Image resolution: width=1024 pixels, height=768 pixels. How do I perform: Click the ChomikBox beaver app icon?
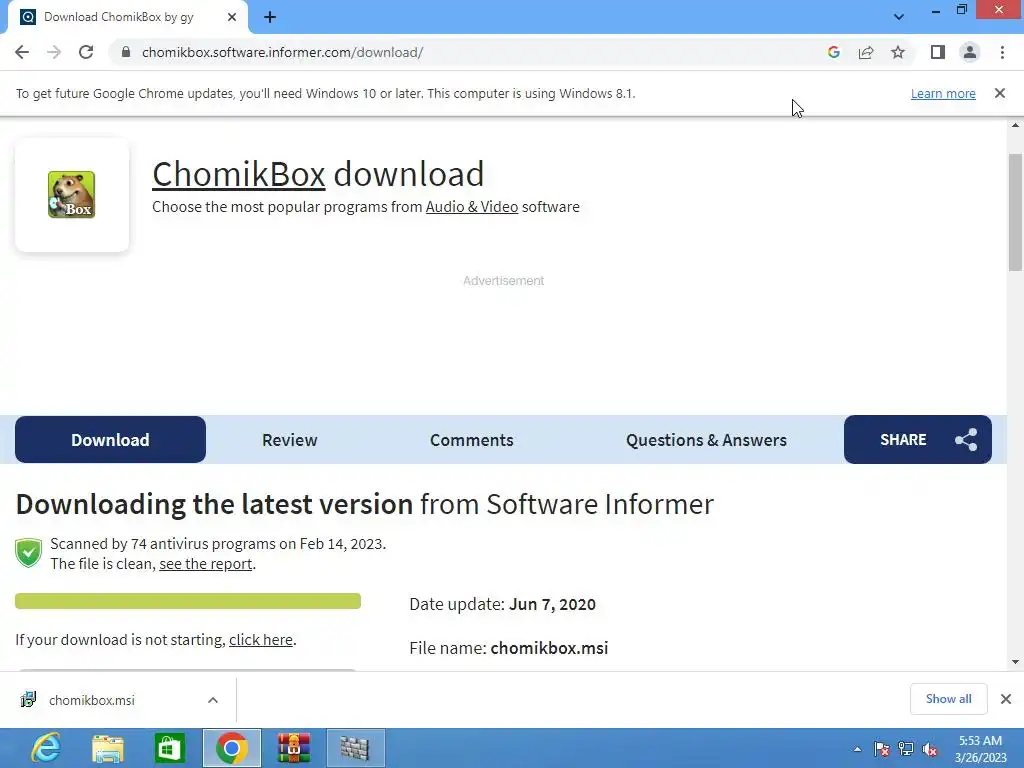(x=72, y=195)
